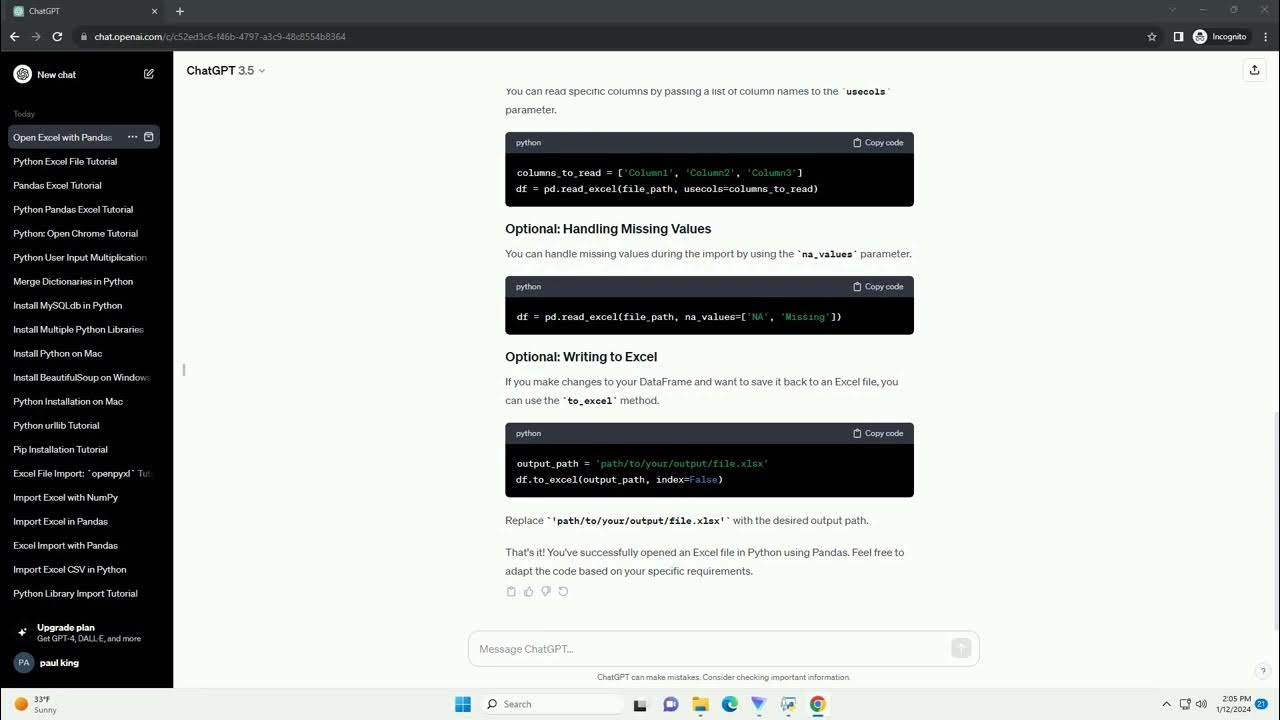Switch to the ChatGPT browser tab
This screenshot has width=1280, height=720.
coord(85,11)
